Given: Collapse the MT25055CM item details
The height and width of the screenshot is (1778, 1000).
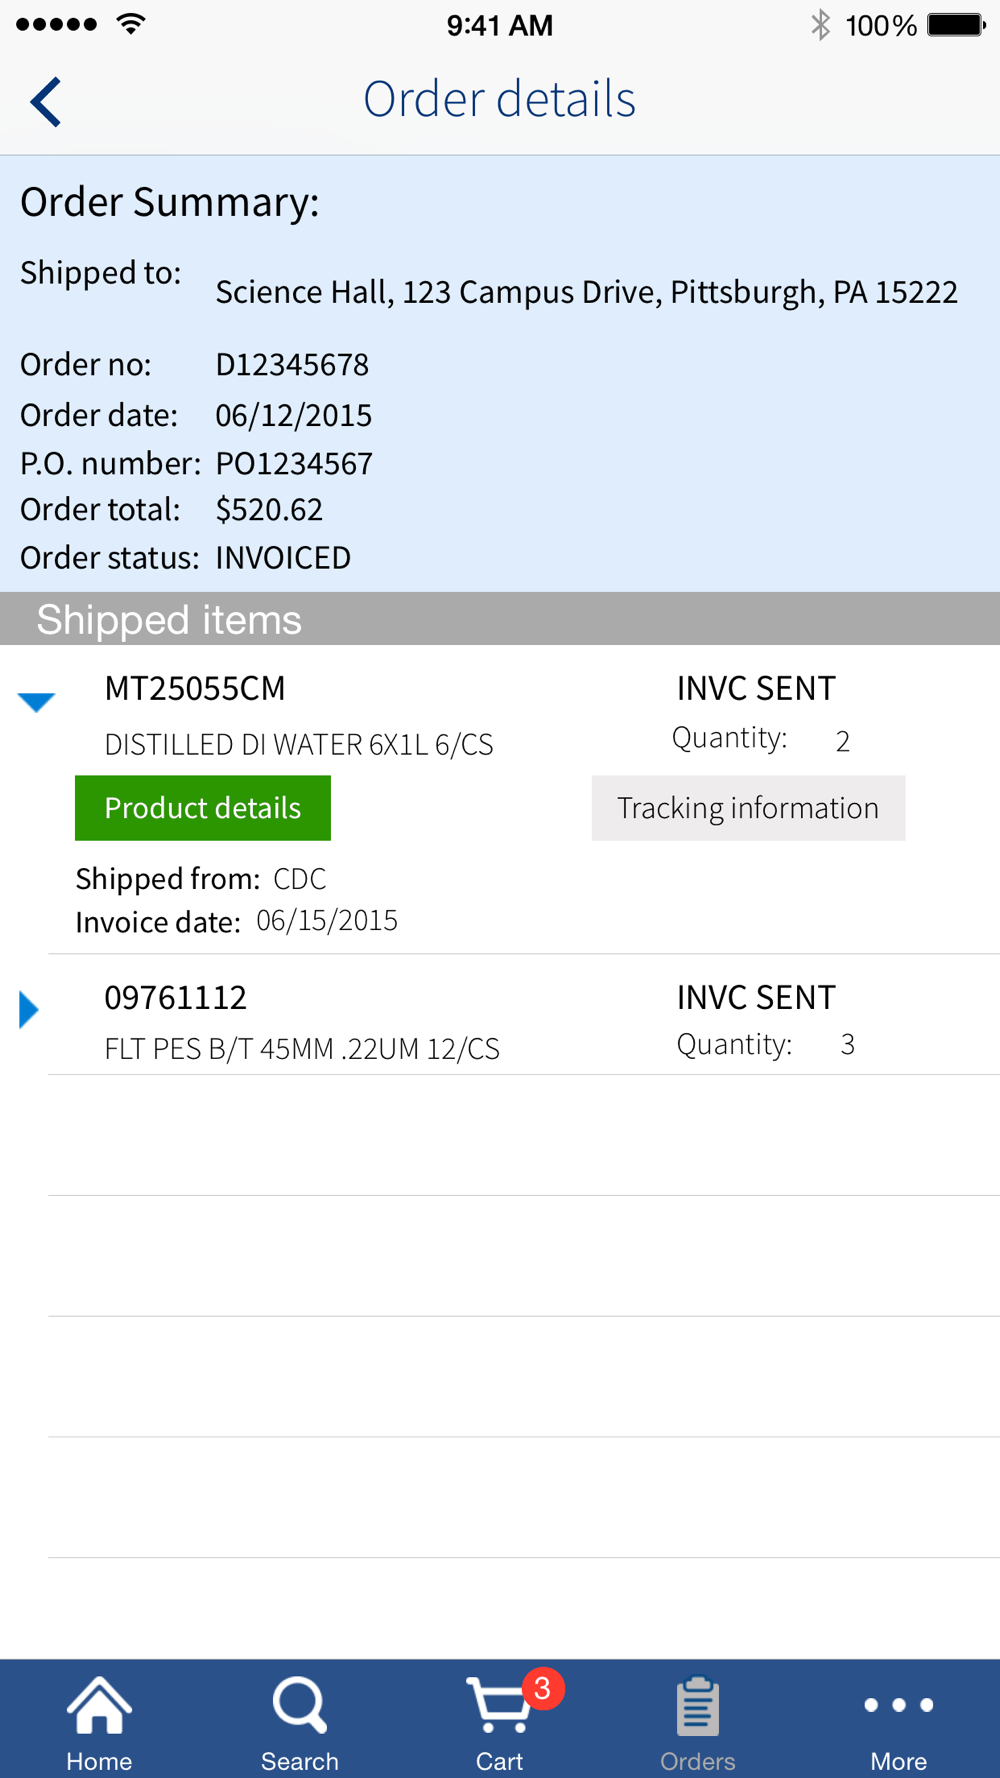Looking at the screenshot, I should click(x=36, y=702).
